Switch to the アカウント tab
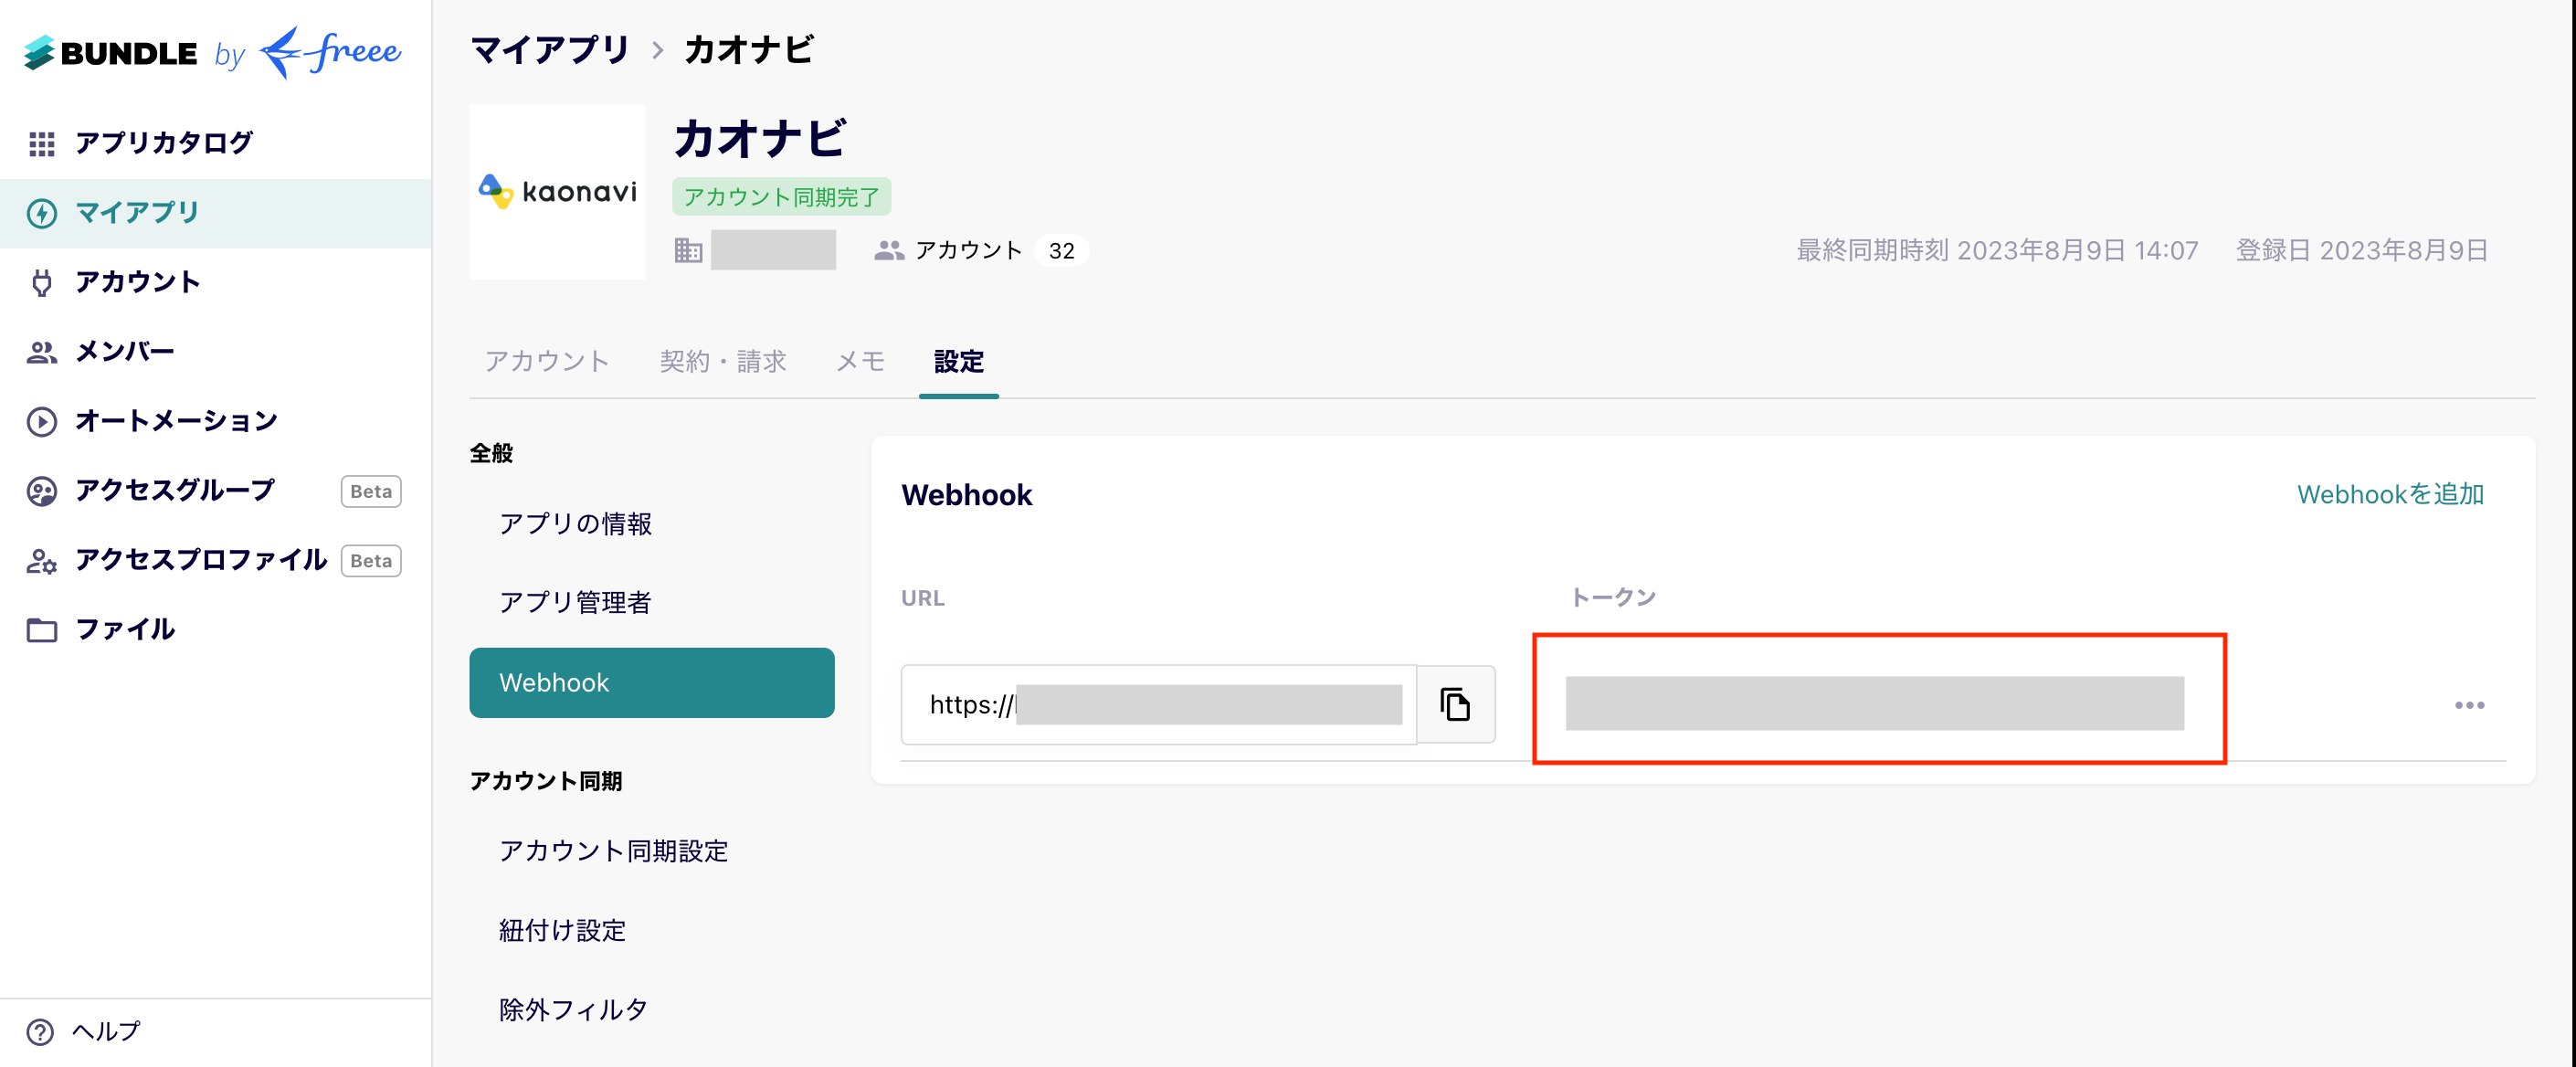This screenshot has height=1067, width=2576. click(x=547, y=361)
